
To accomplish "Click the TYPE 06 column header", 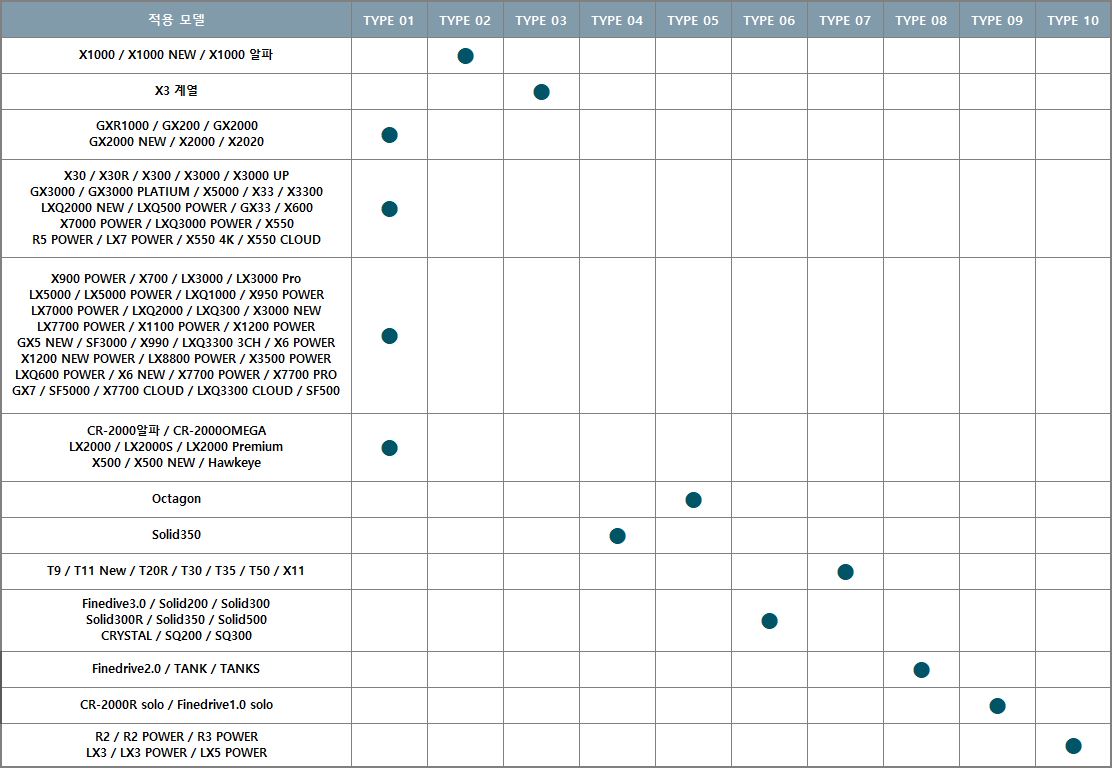I will click(x=769, y=20).
